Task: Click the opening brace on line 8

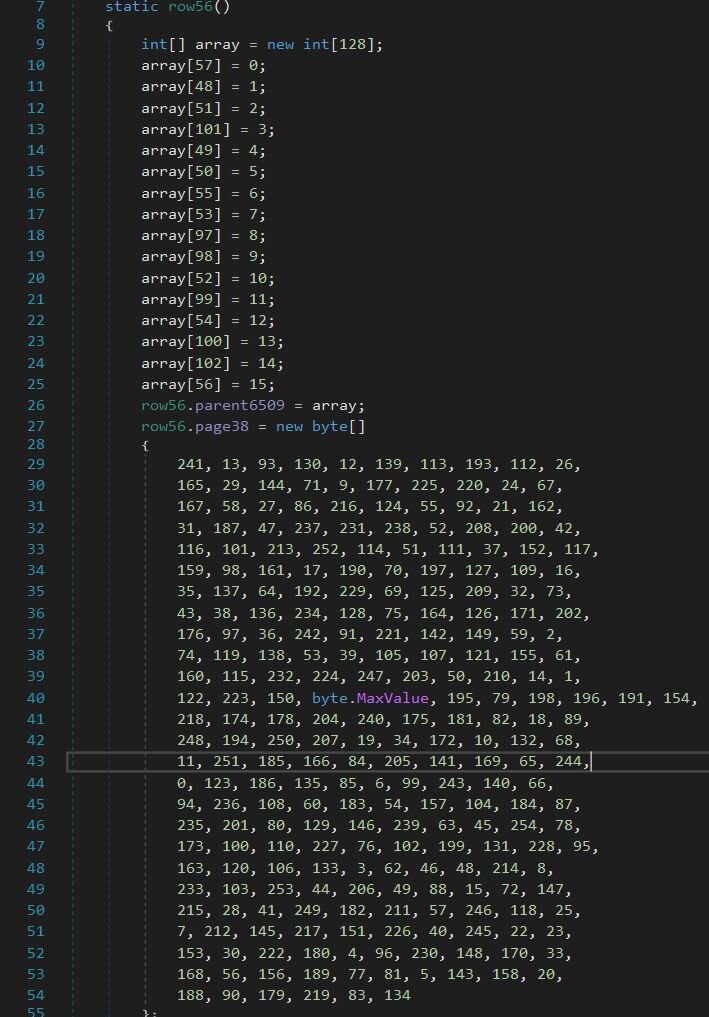Action: [109, 25]
